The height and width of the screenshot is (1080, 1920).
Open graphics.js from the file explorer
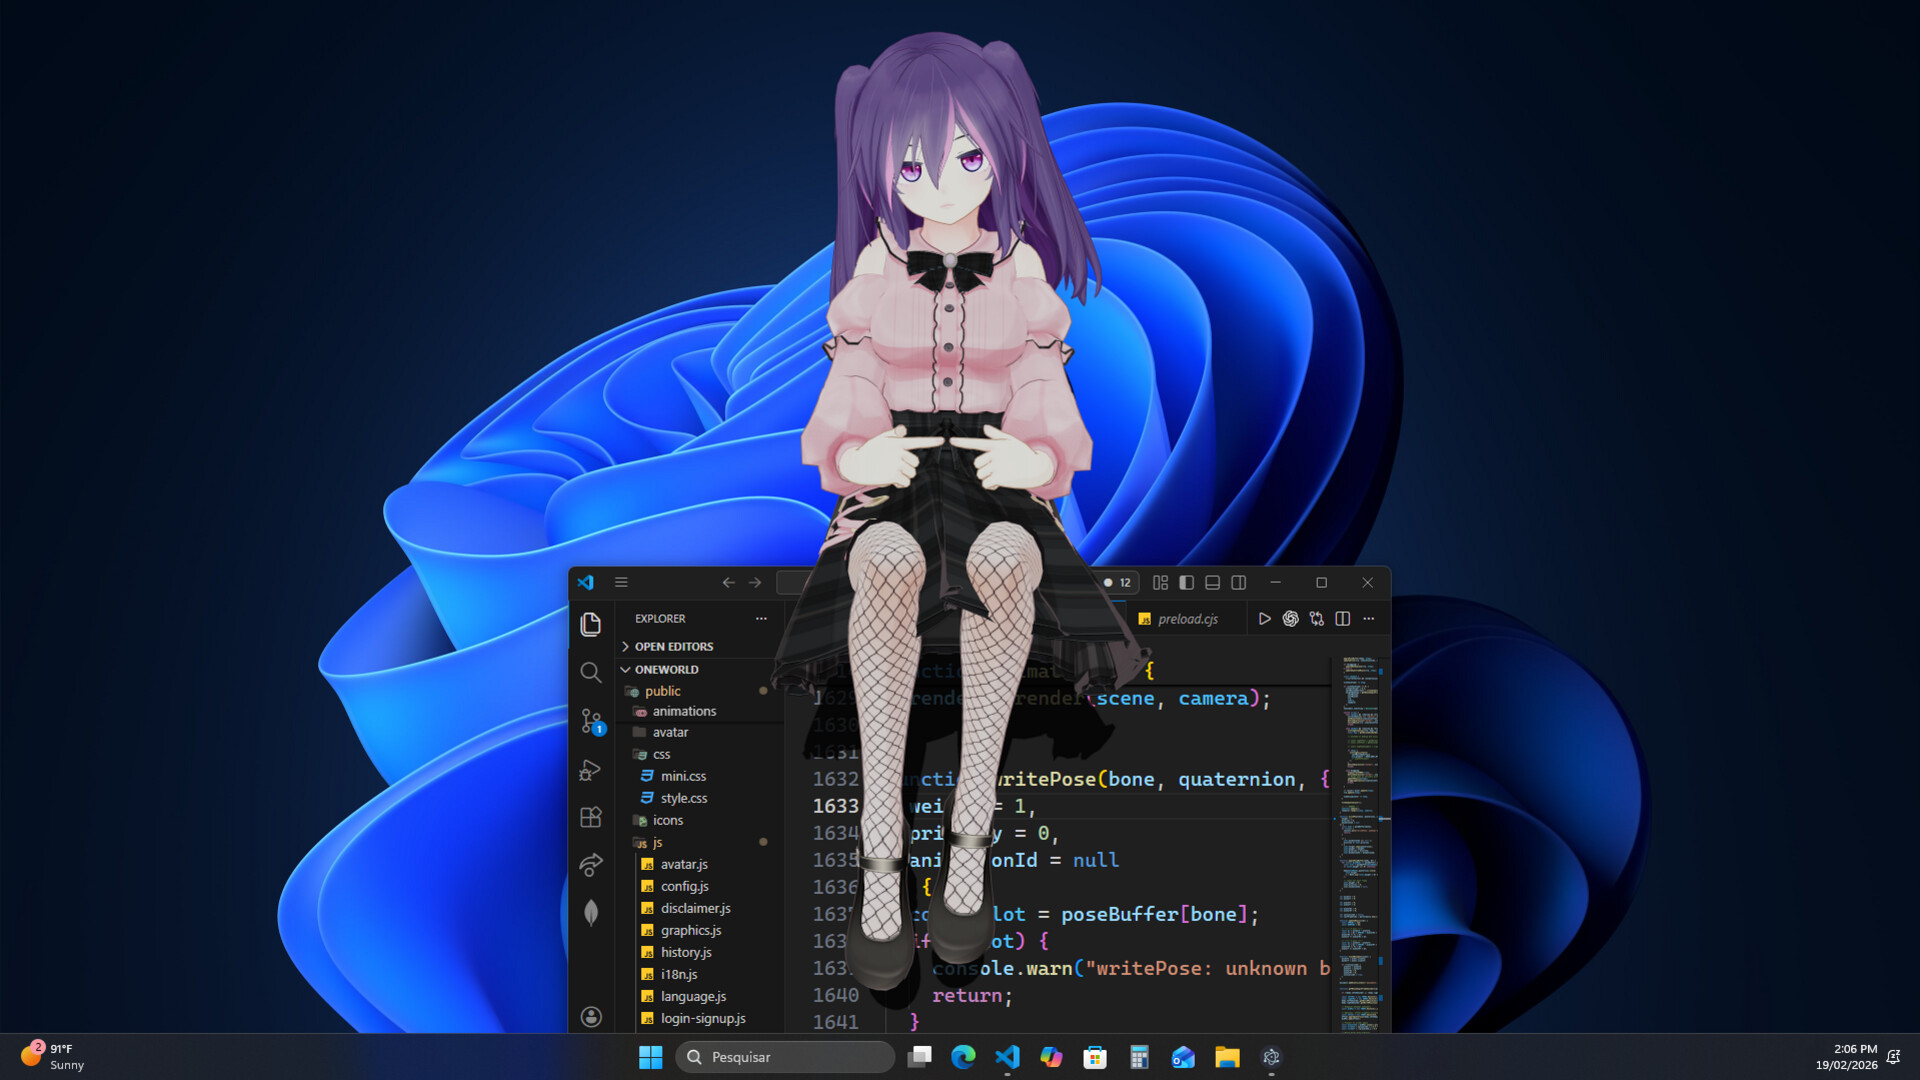(x=690, y=931)
